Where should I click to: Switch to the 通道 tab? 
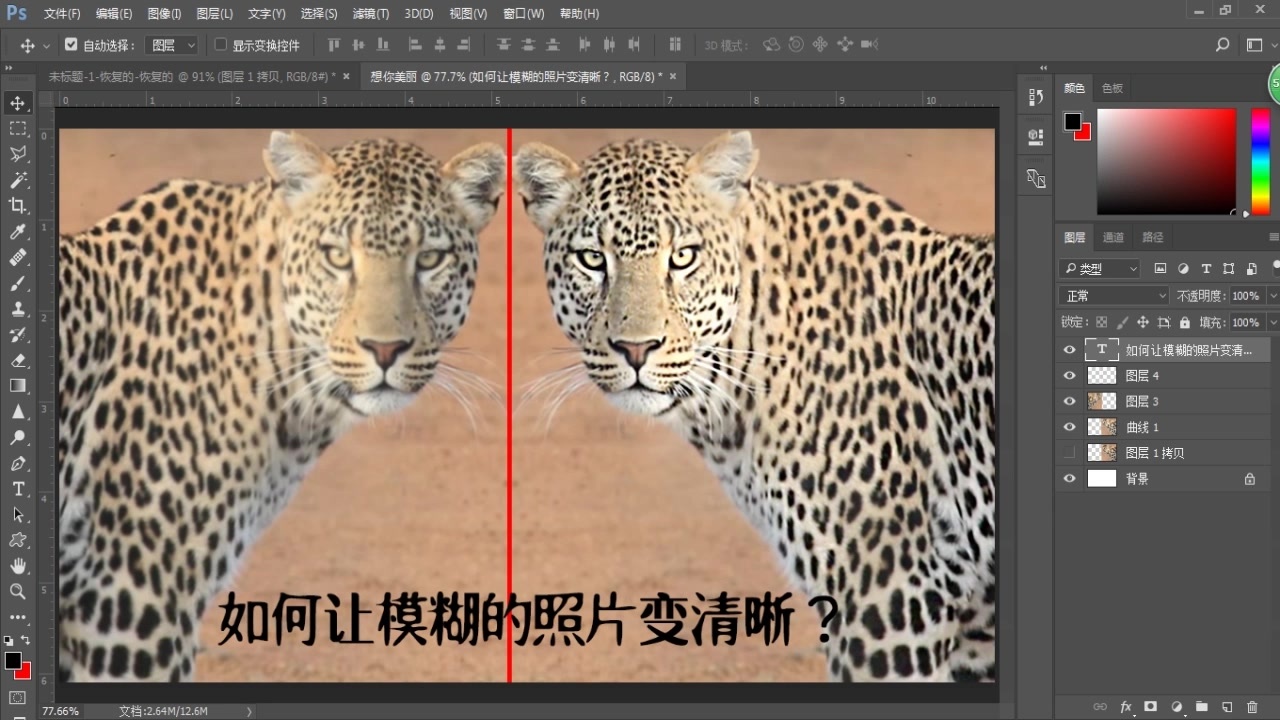click(1113, 237)
